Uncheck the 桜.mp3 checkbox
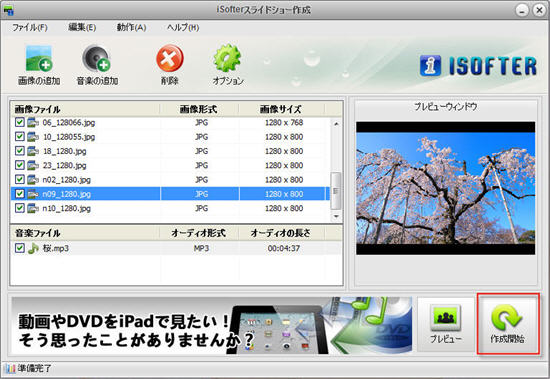The height and width of the screenshot is (379, 550). click(20, 248)
